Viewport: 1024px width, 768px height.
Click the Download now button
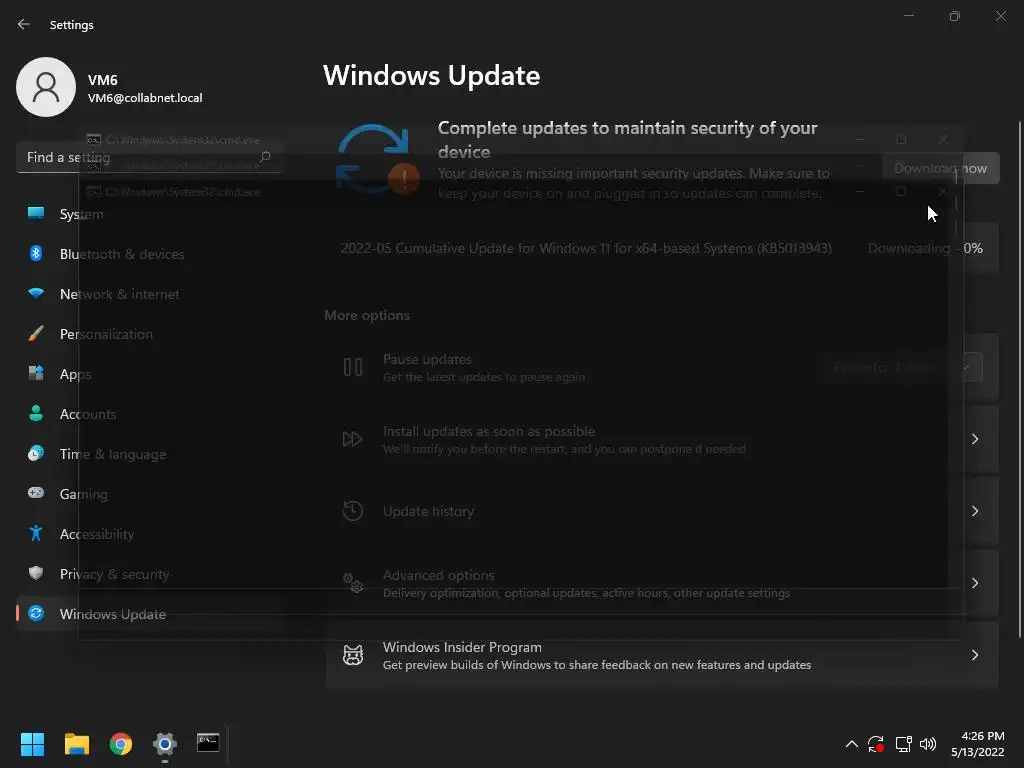coord(940,168)
